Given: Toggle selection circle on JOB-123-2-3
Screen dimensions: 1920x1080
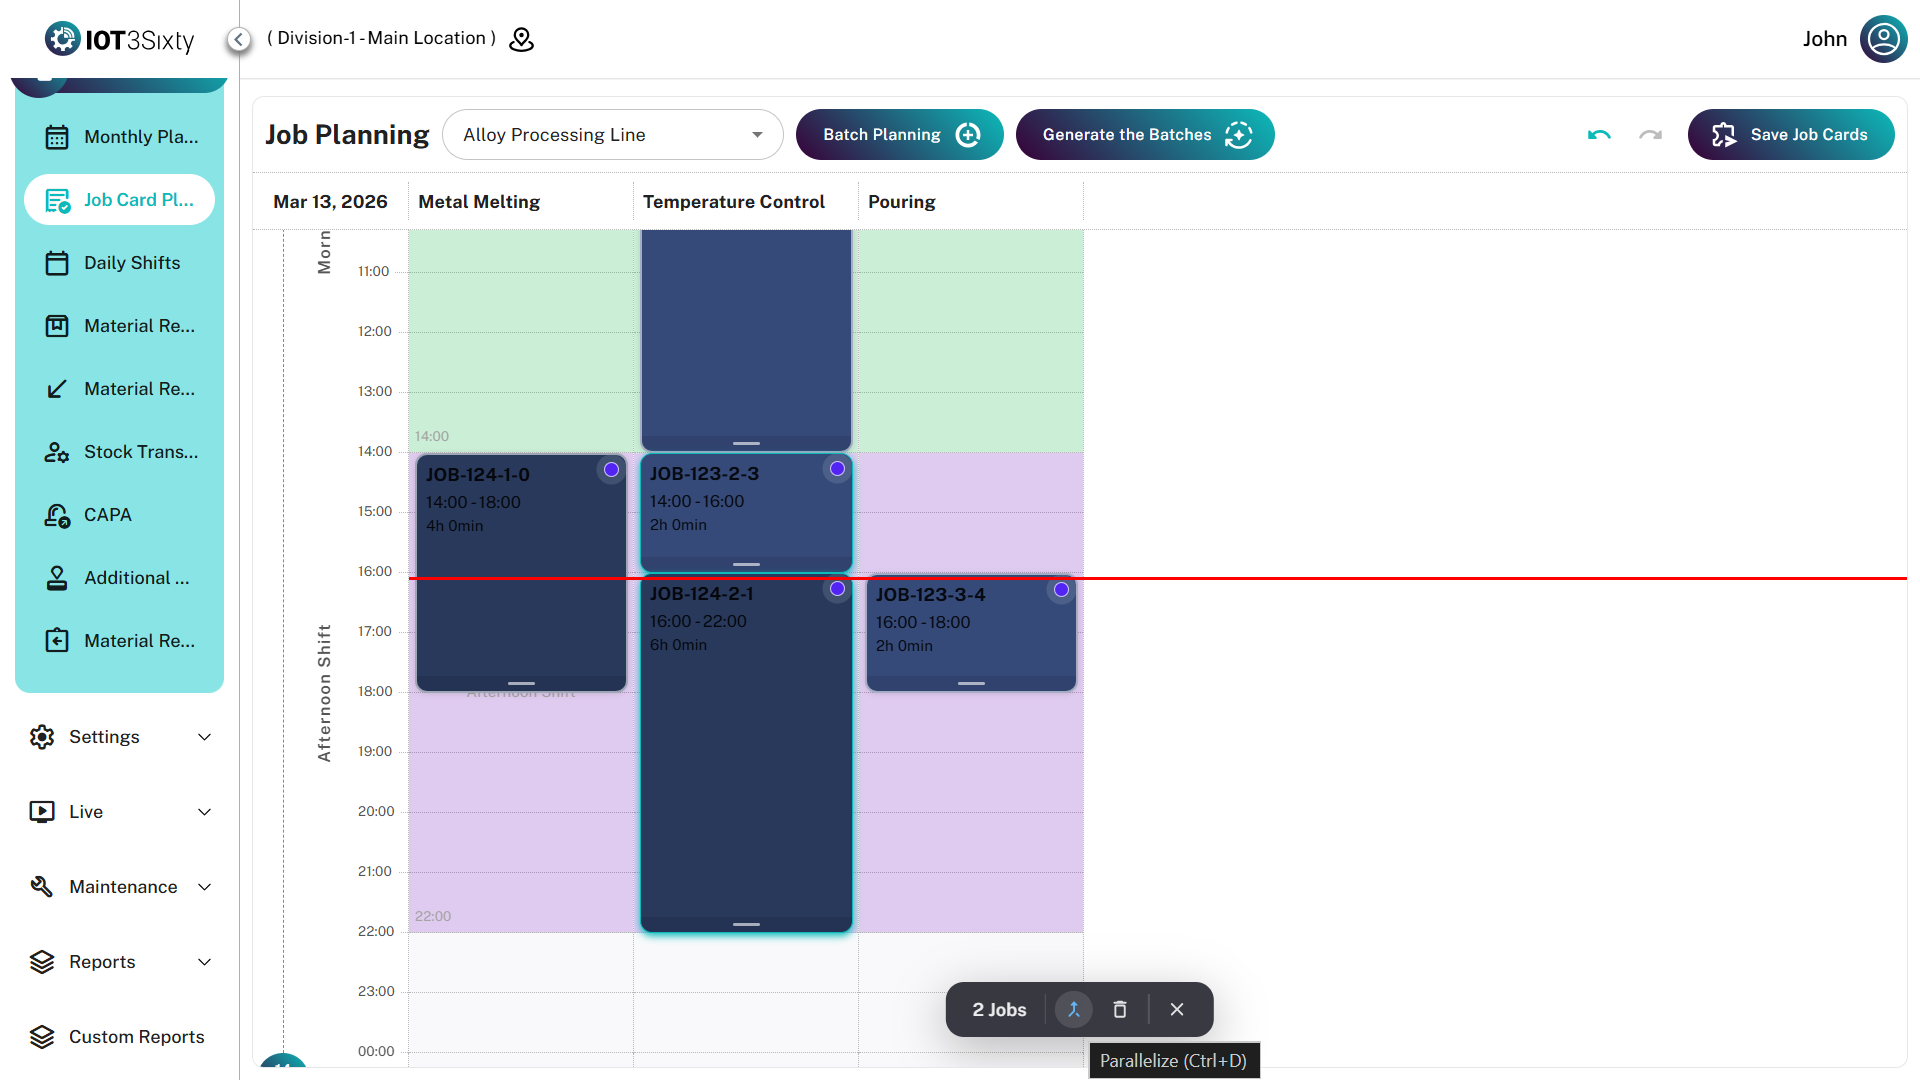Looking at the screenshot, I should click(x=837, y=469).
